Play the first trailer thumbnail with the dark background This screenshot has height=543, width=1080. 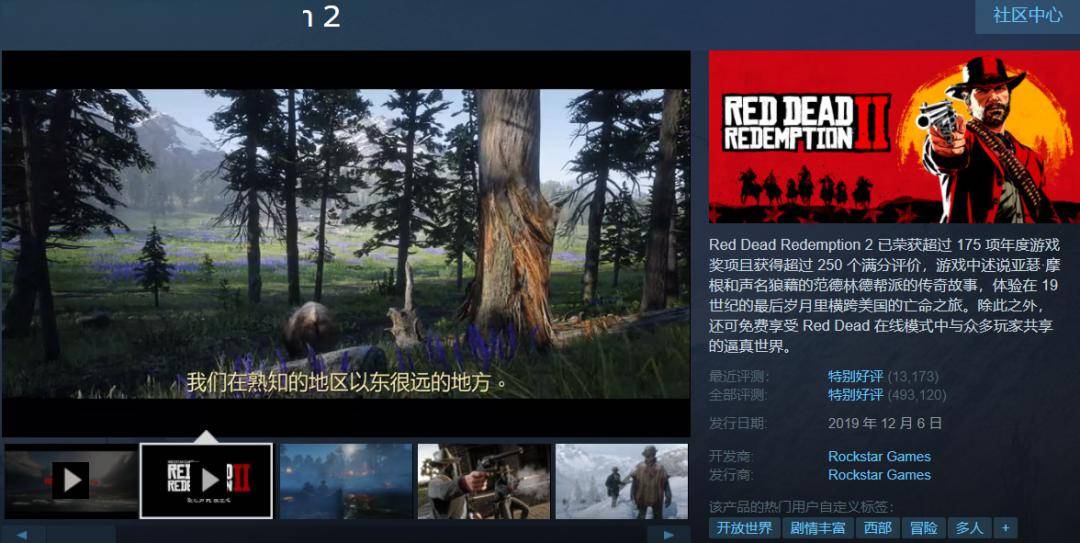click(71, 480)
